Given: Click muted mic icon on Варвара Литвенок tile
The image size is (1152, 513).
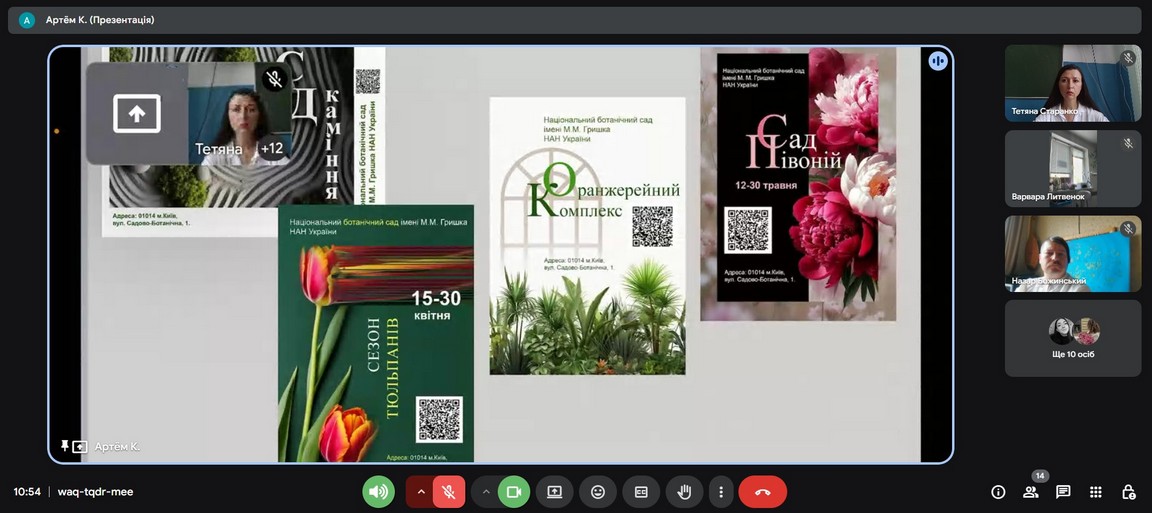Looking at the screenshot, I should click(x=1128, y=143).
